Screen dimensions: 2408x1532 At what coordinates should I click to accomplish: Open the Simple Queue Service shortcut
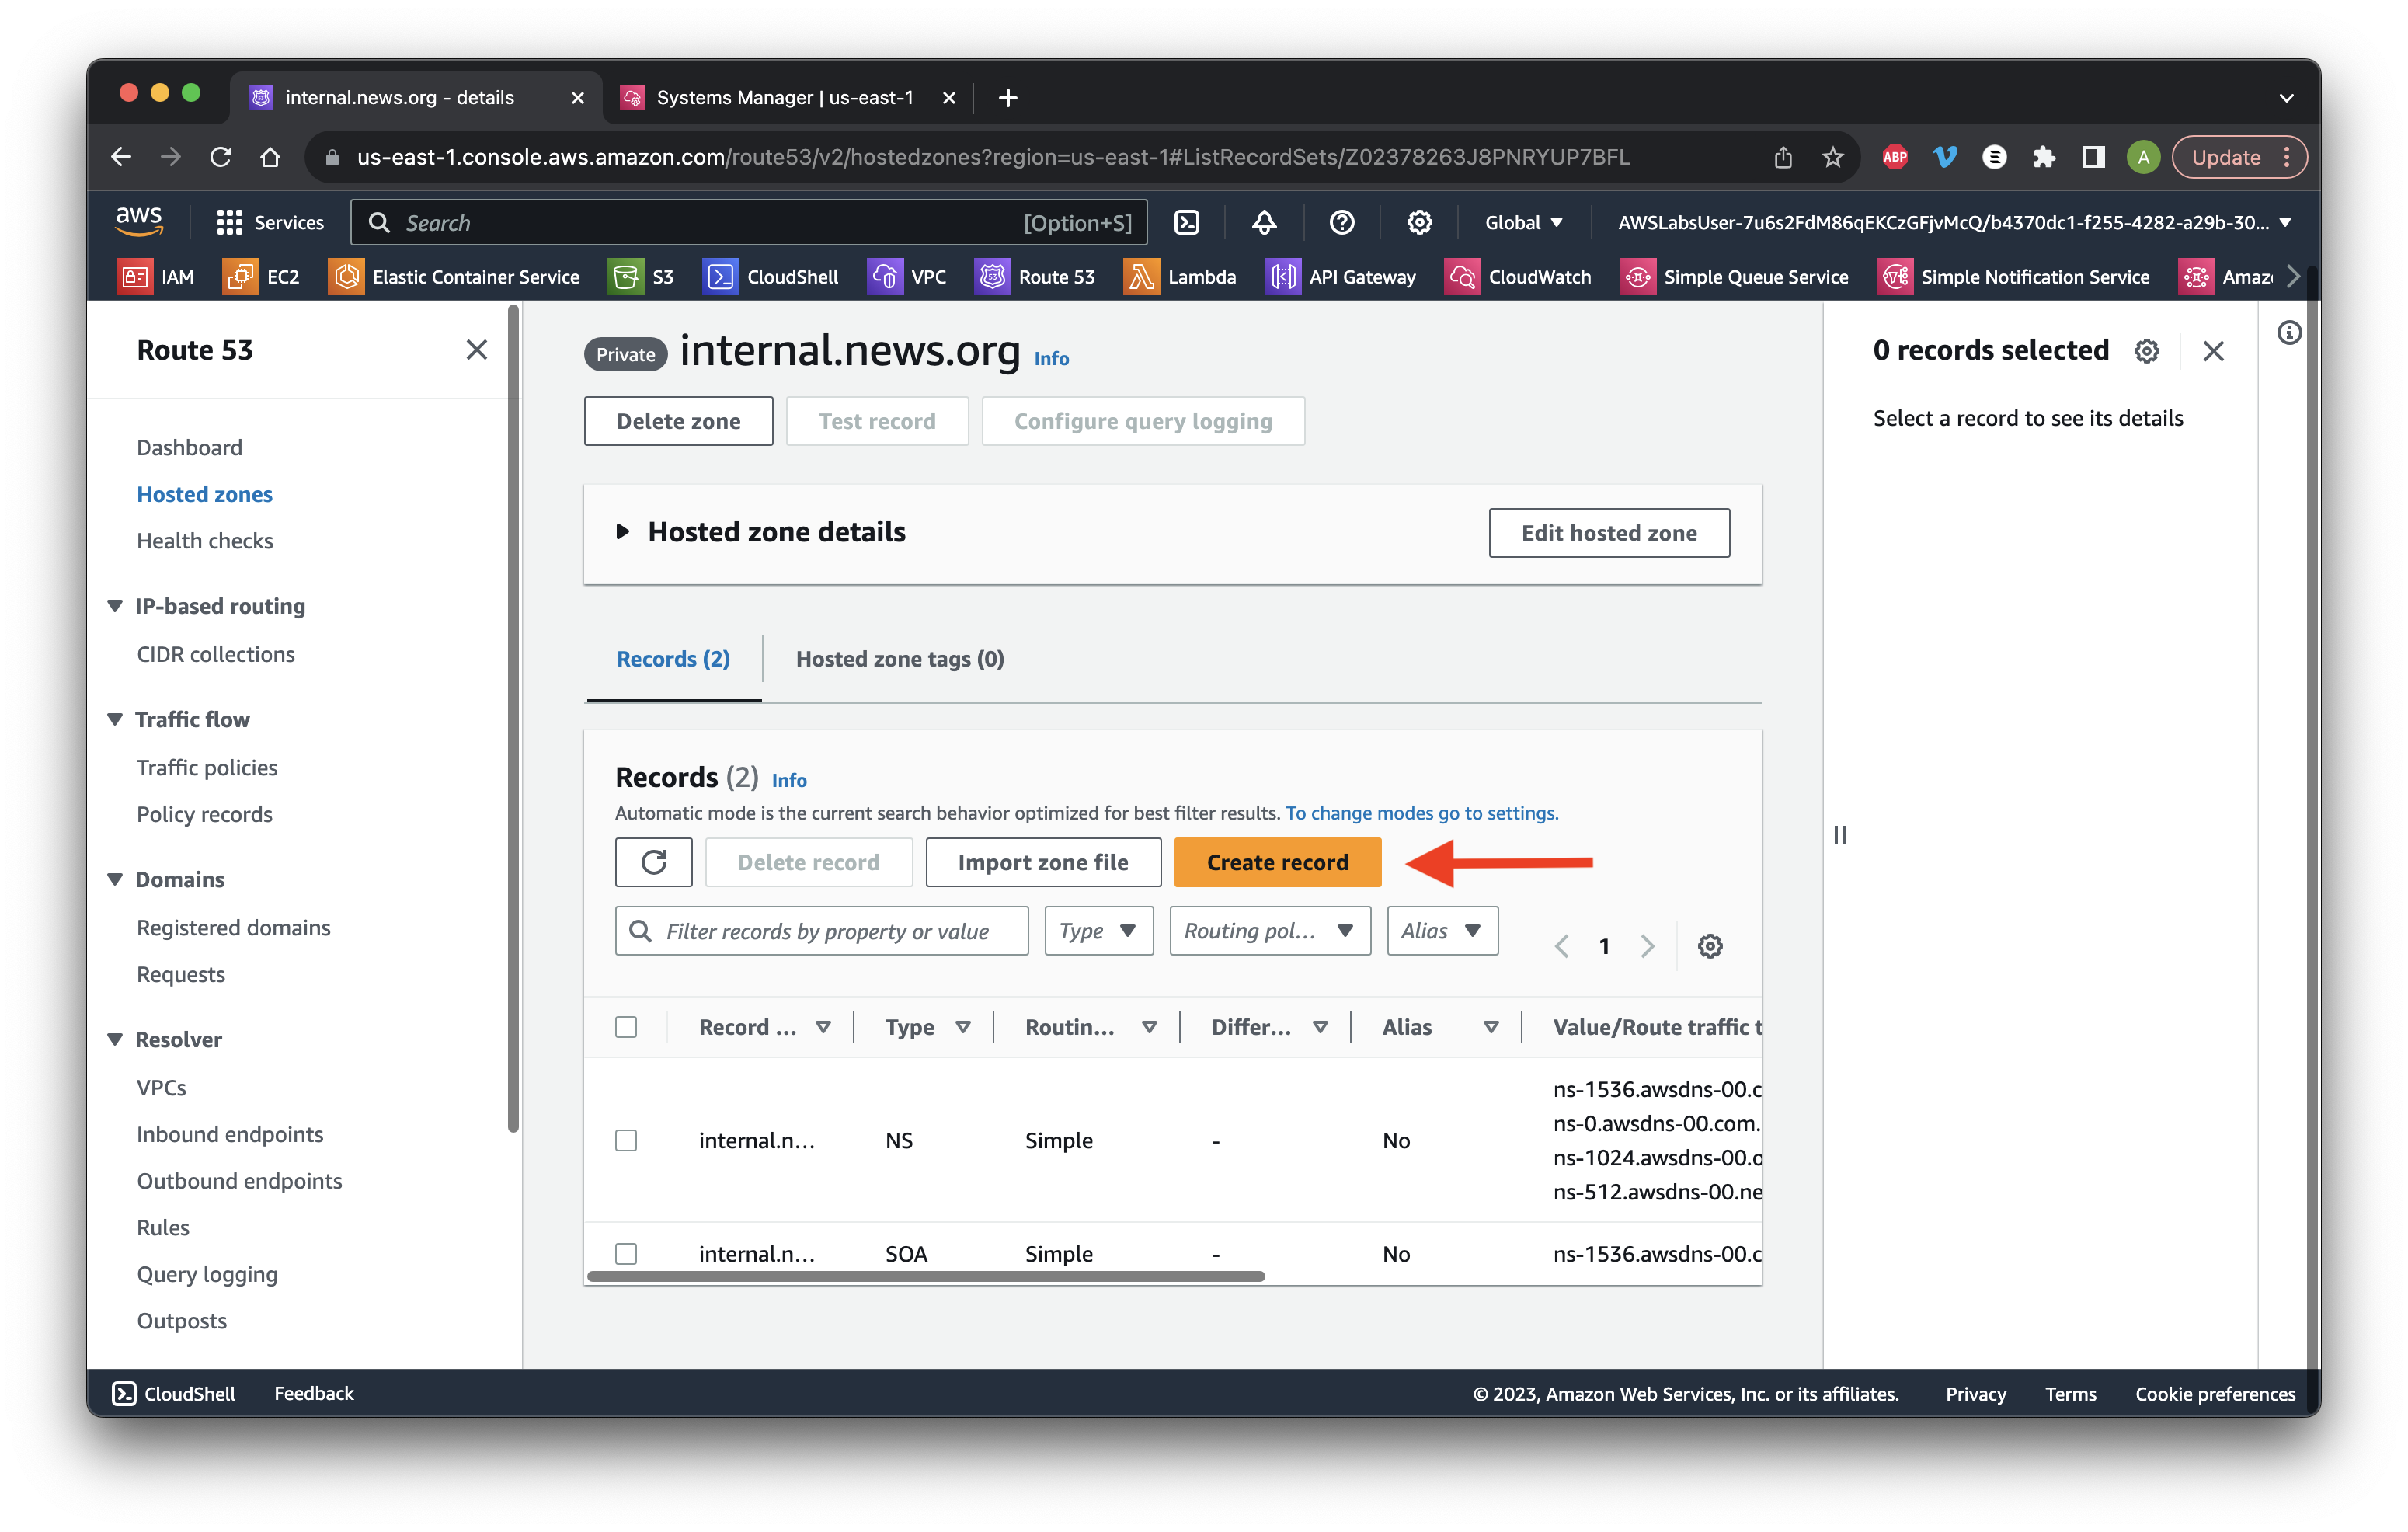pos(1734,277)
